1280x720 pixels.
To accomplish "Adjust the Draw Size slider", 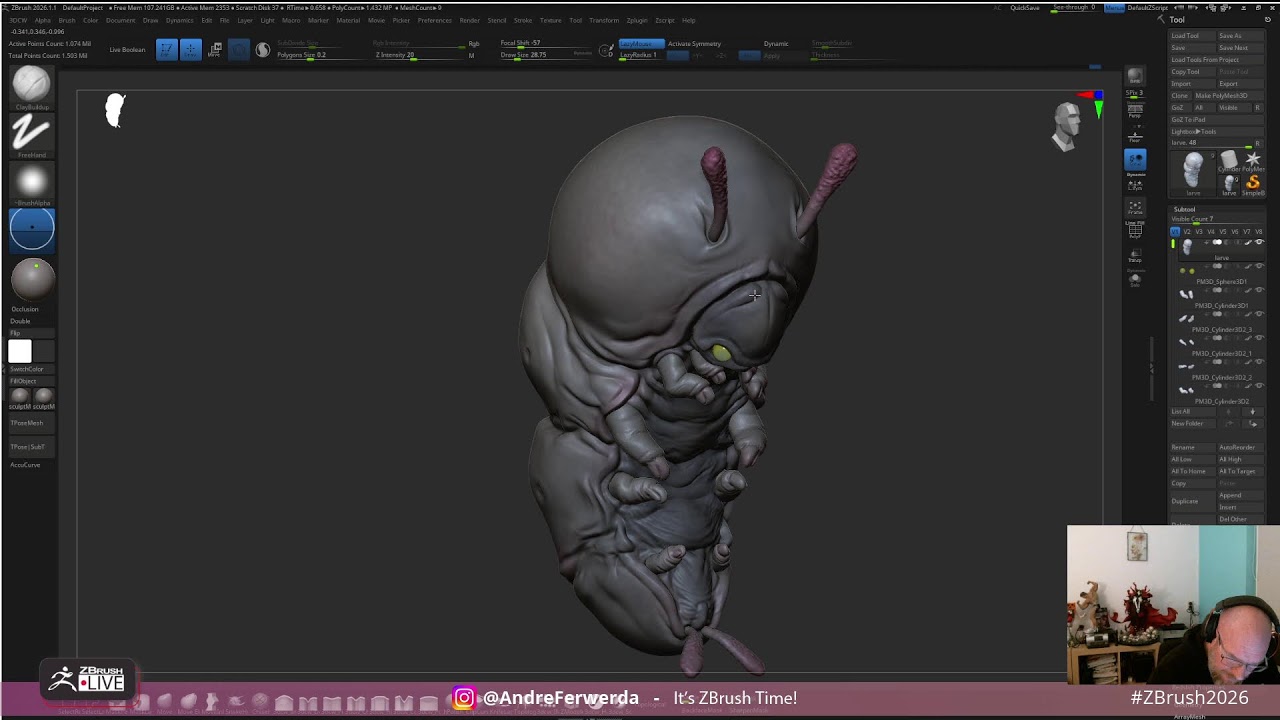I will tap(548, 55).
